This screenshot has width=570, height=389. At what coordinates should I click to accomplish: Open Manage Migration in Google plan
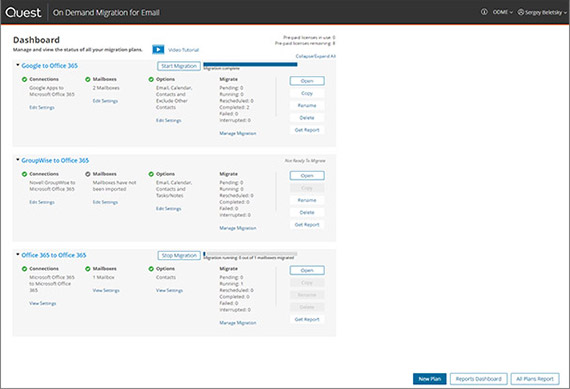pyautogui.click(x=238, y=133)
